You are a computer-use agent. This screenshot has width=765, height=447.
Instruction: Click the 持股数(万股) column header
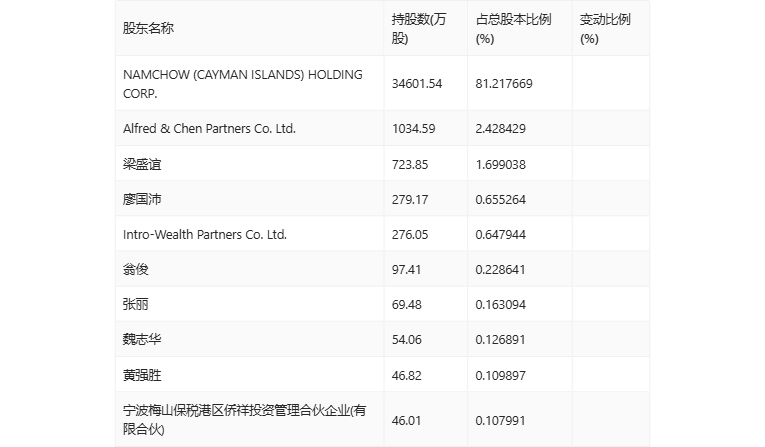[x=419, y=29]
